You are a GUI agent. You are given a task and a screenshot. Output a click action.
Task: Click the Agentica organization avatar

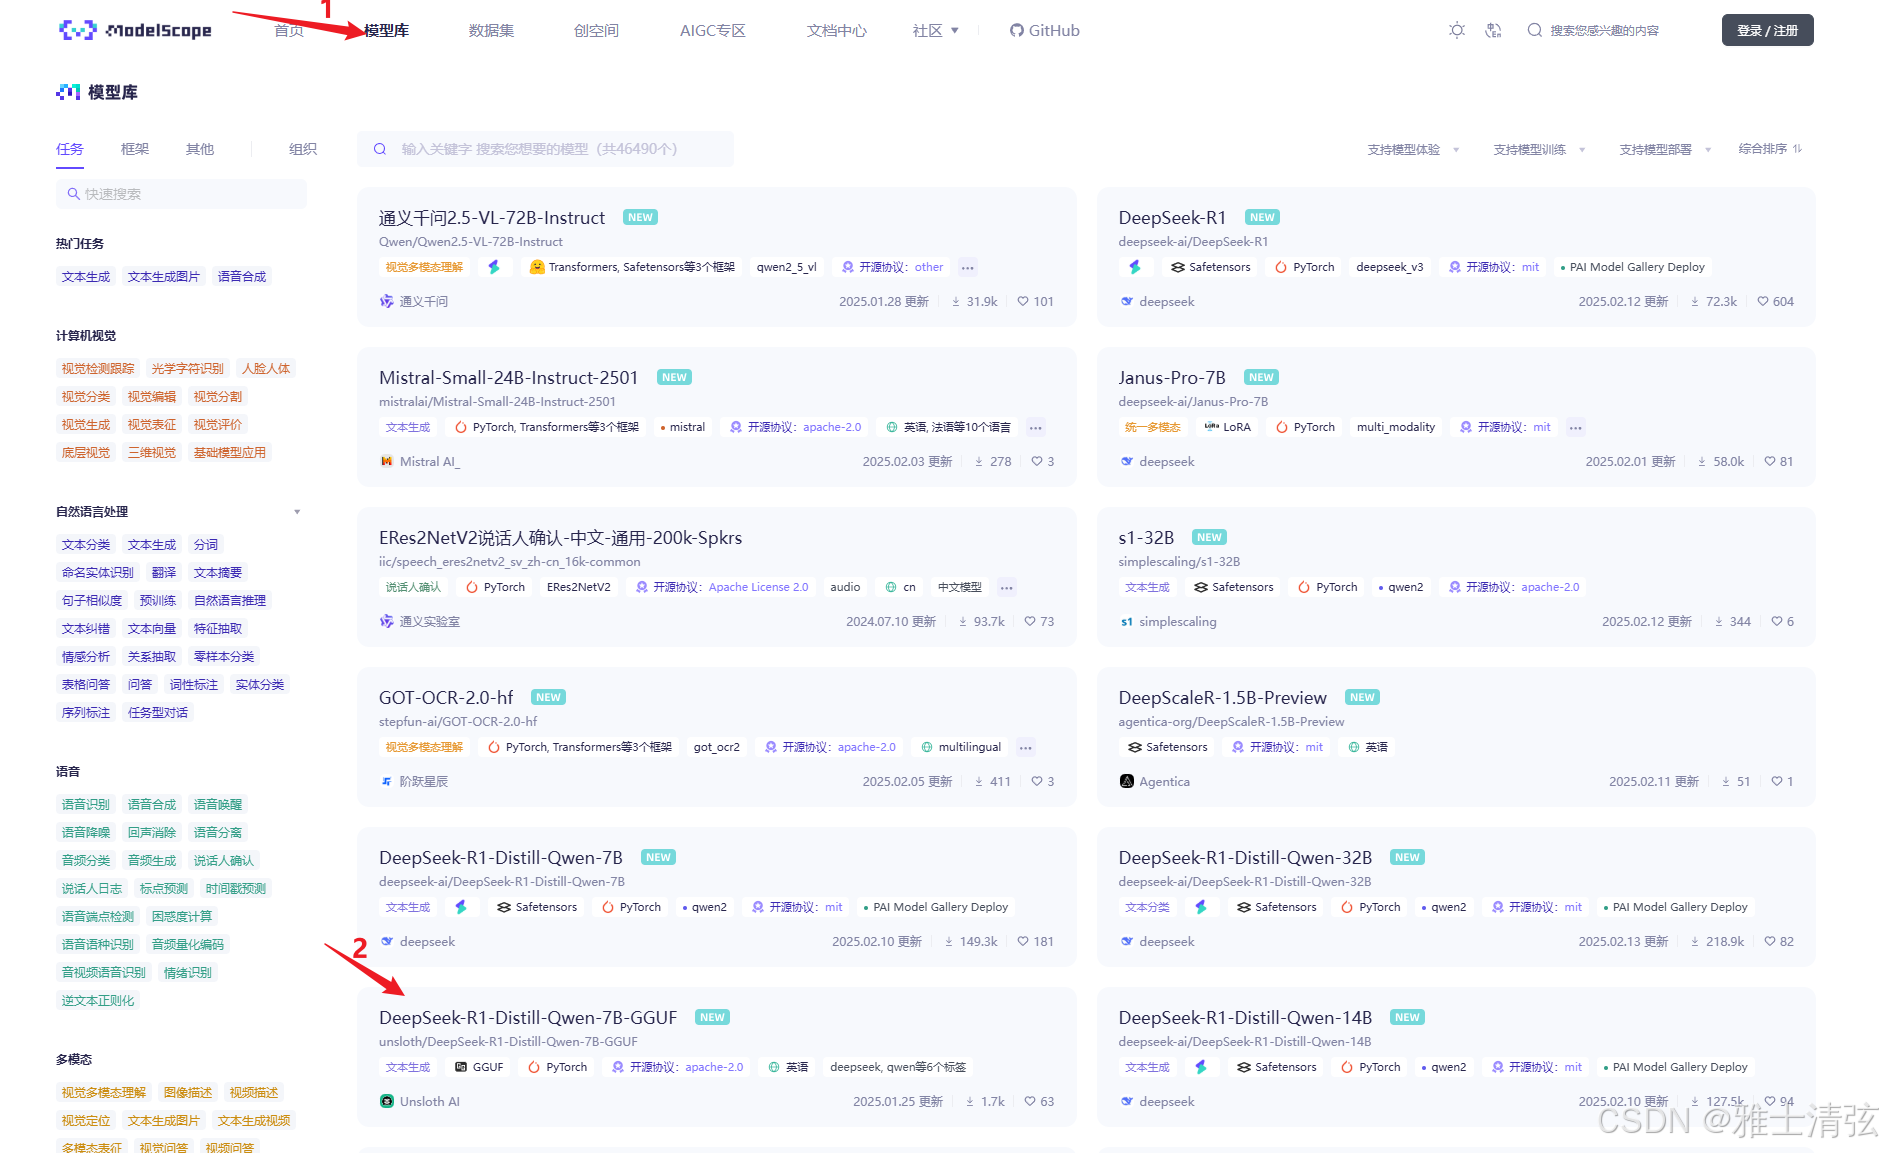tap(1127, 781)
